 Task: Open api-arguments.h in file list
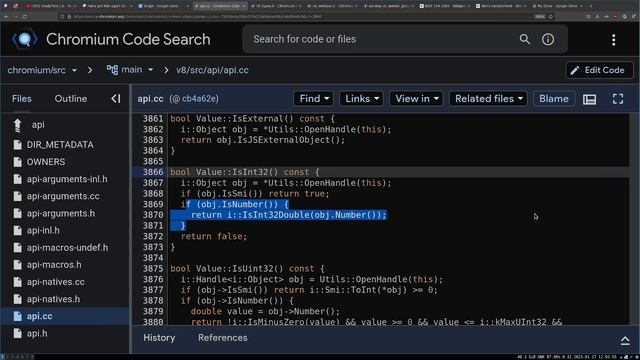tap(60, 213)
